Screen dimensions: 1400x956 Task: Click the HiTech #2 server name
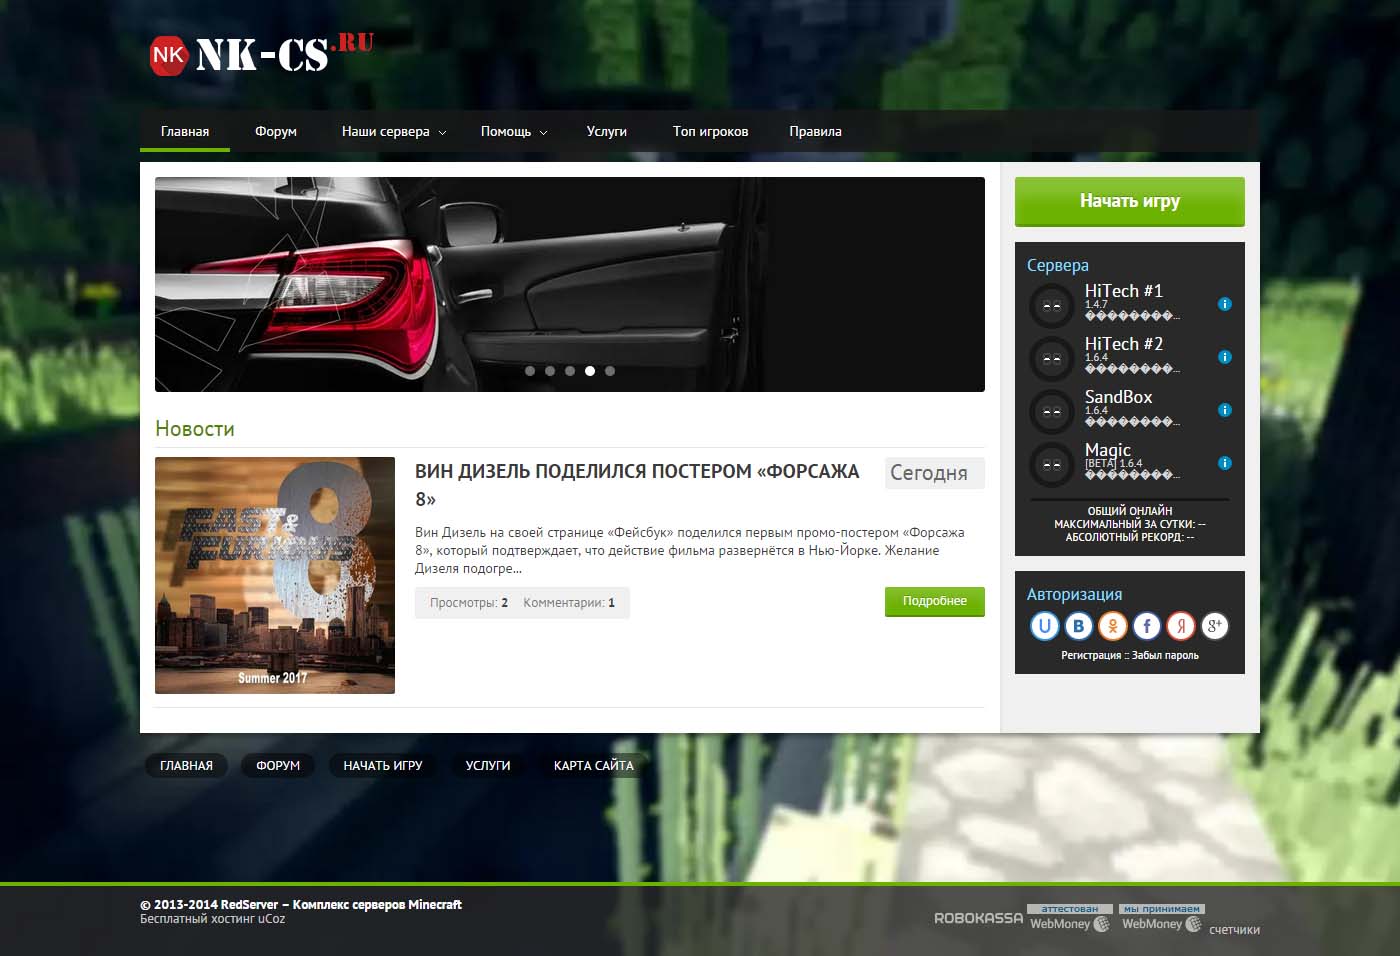(1124, 344)
